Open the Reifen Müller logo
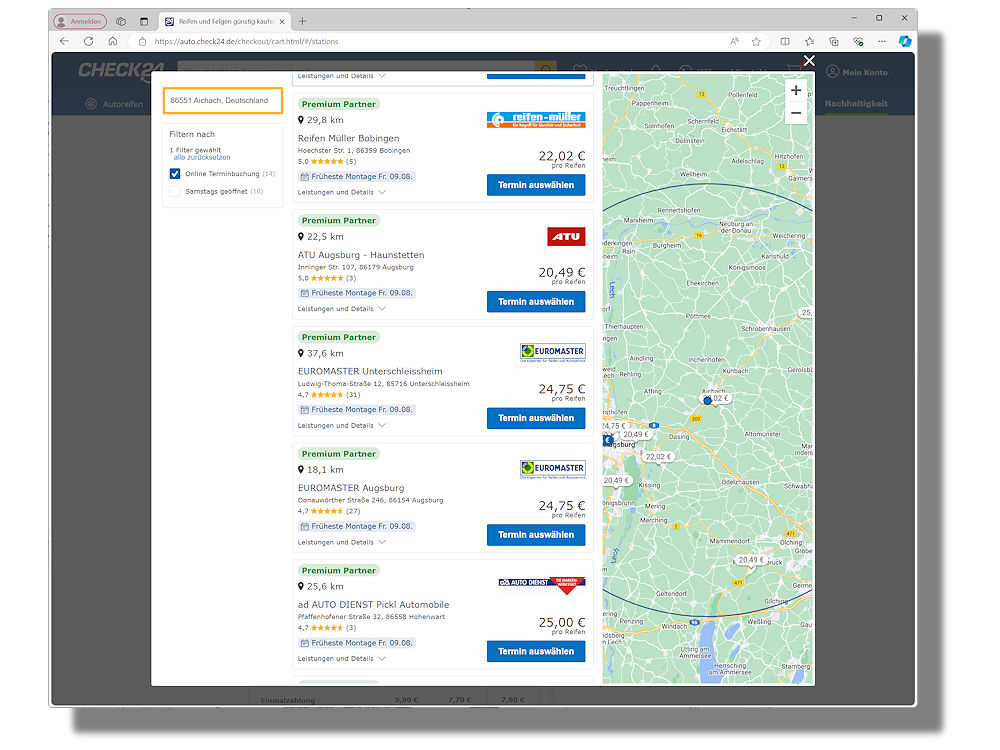This screenshot has width=1000, height=750. pyautogui.click(x=536, y=120)
